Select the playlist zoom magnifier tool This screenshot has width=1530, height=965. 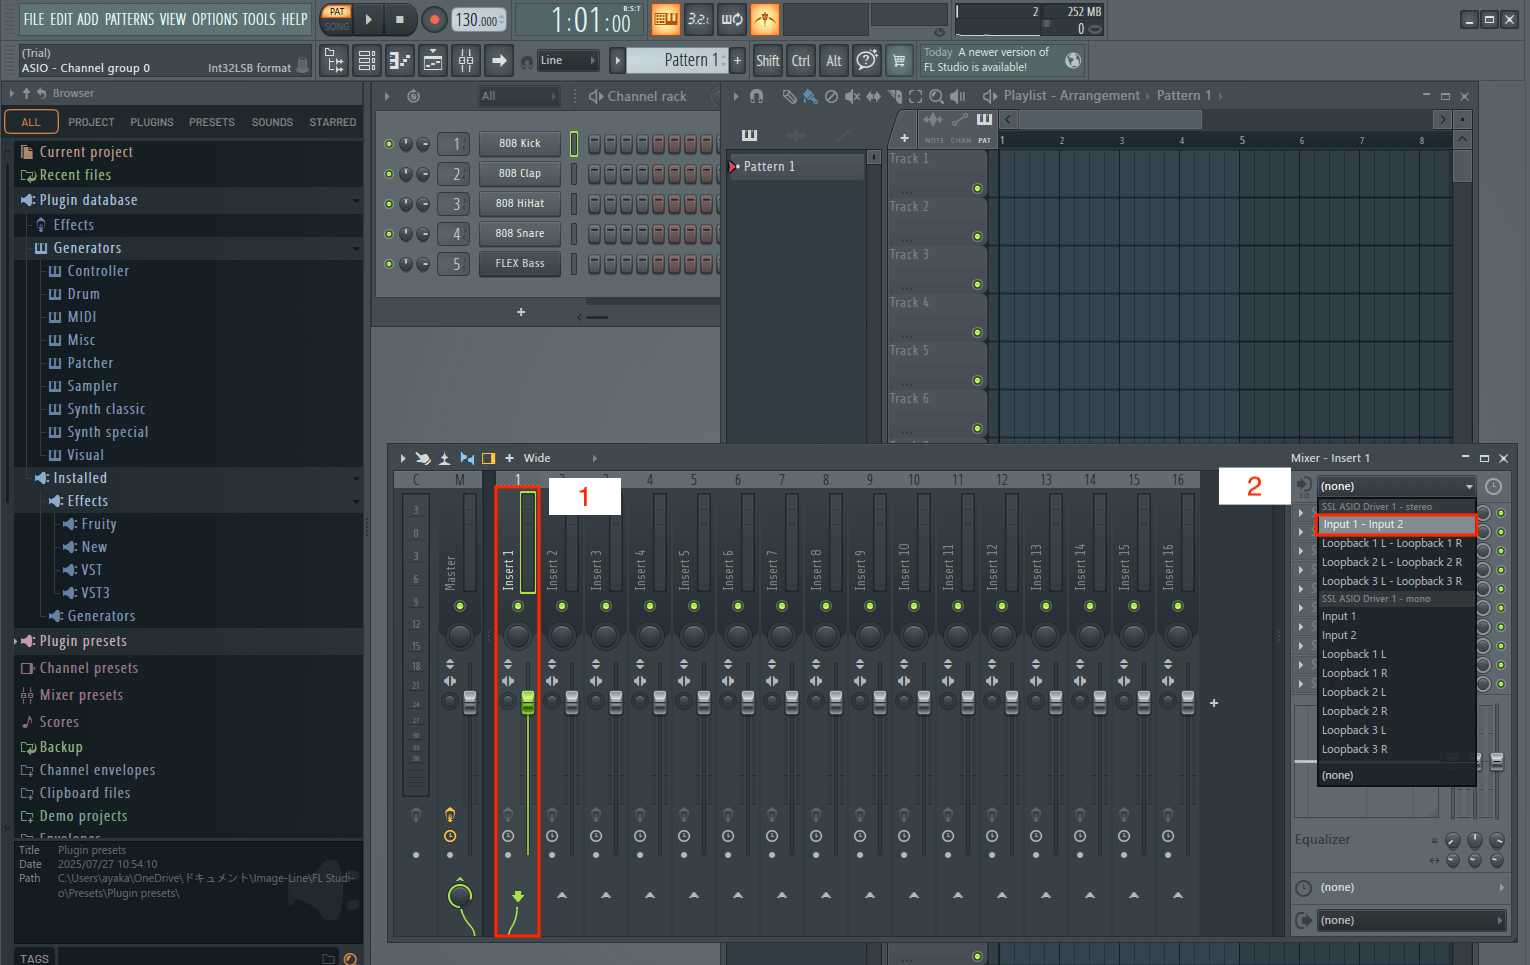pyautogui.click(x=936, y=96)
